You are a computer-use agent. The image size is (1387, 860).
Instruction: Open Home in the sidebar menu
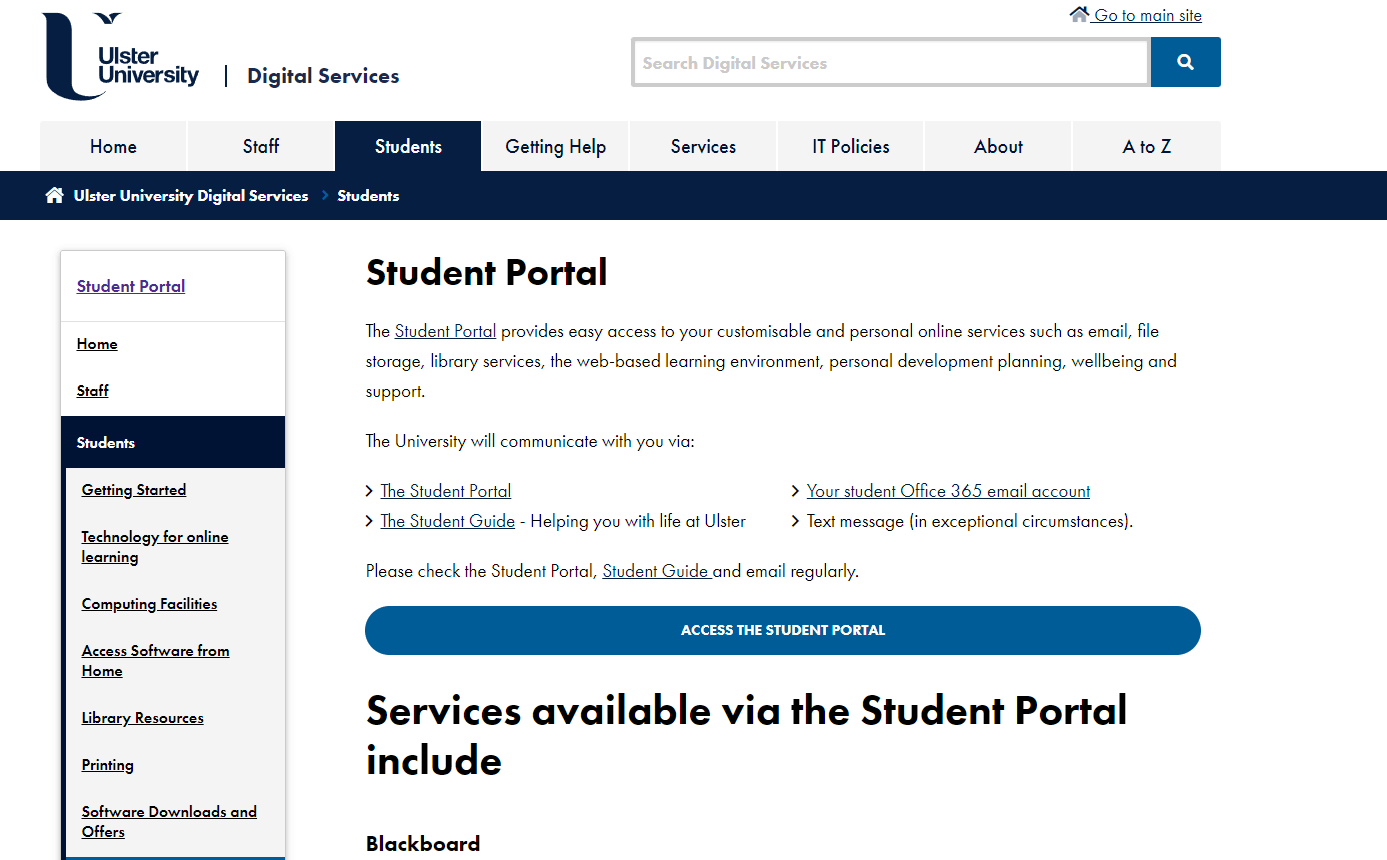(x=97, y=344)
